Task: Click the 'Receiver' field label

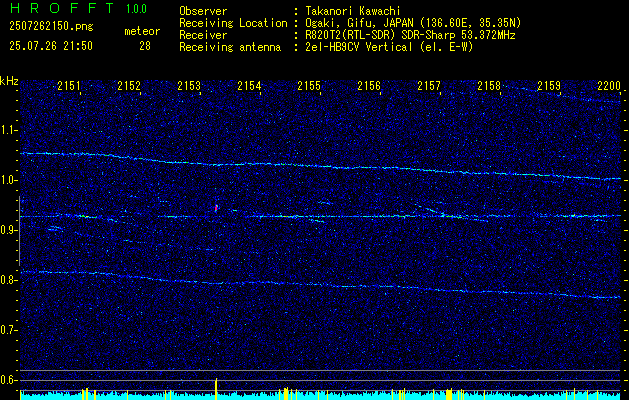Action: (203, 35)
